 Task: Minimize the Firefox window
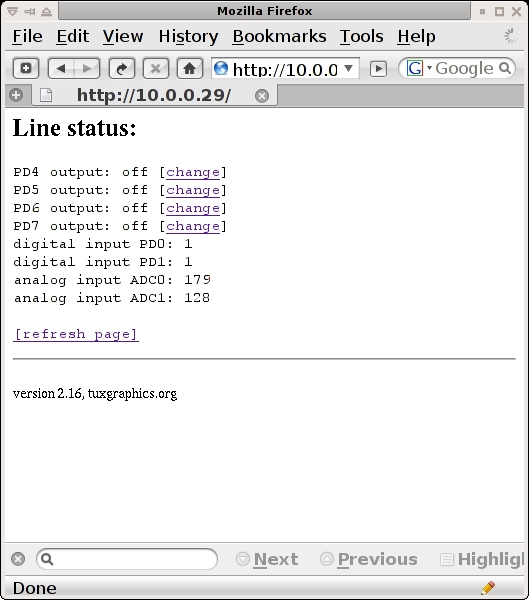click(482, 11)
